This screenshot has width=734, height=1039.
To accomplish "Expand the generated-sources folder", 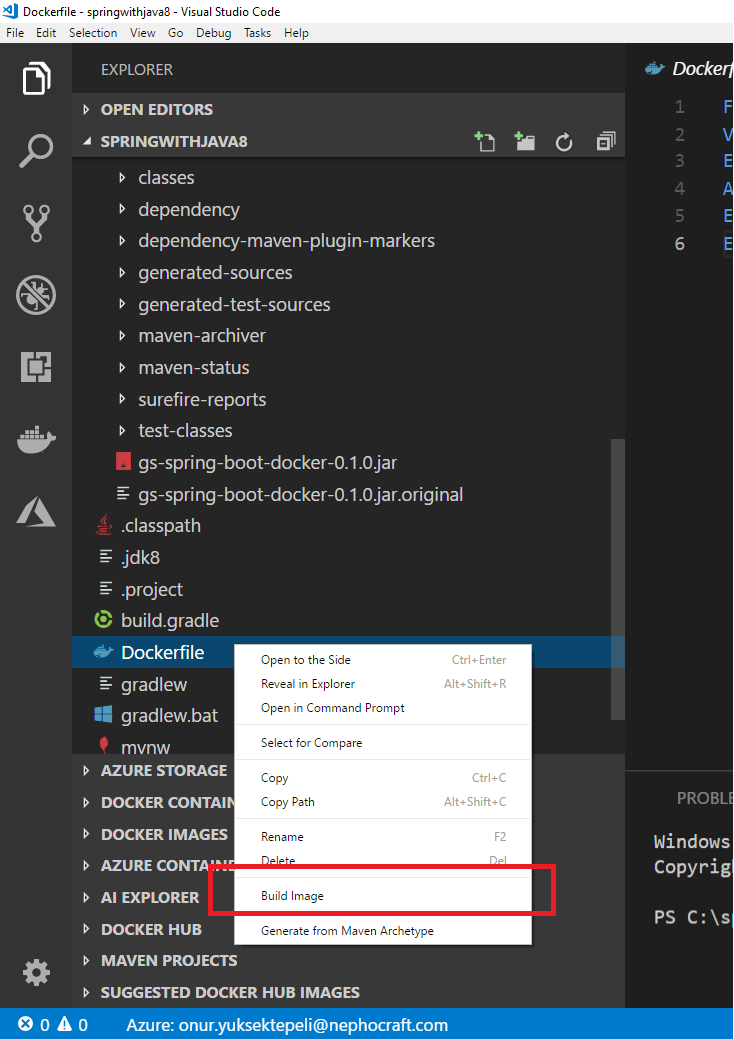I will pos(348,272).
